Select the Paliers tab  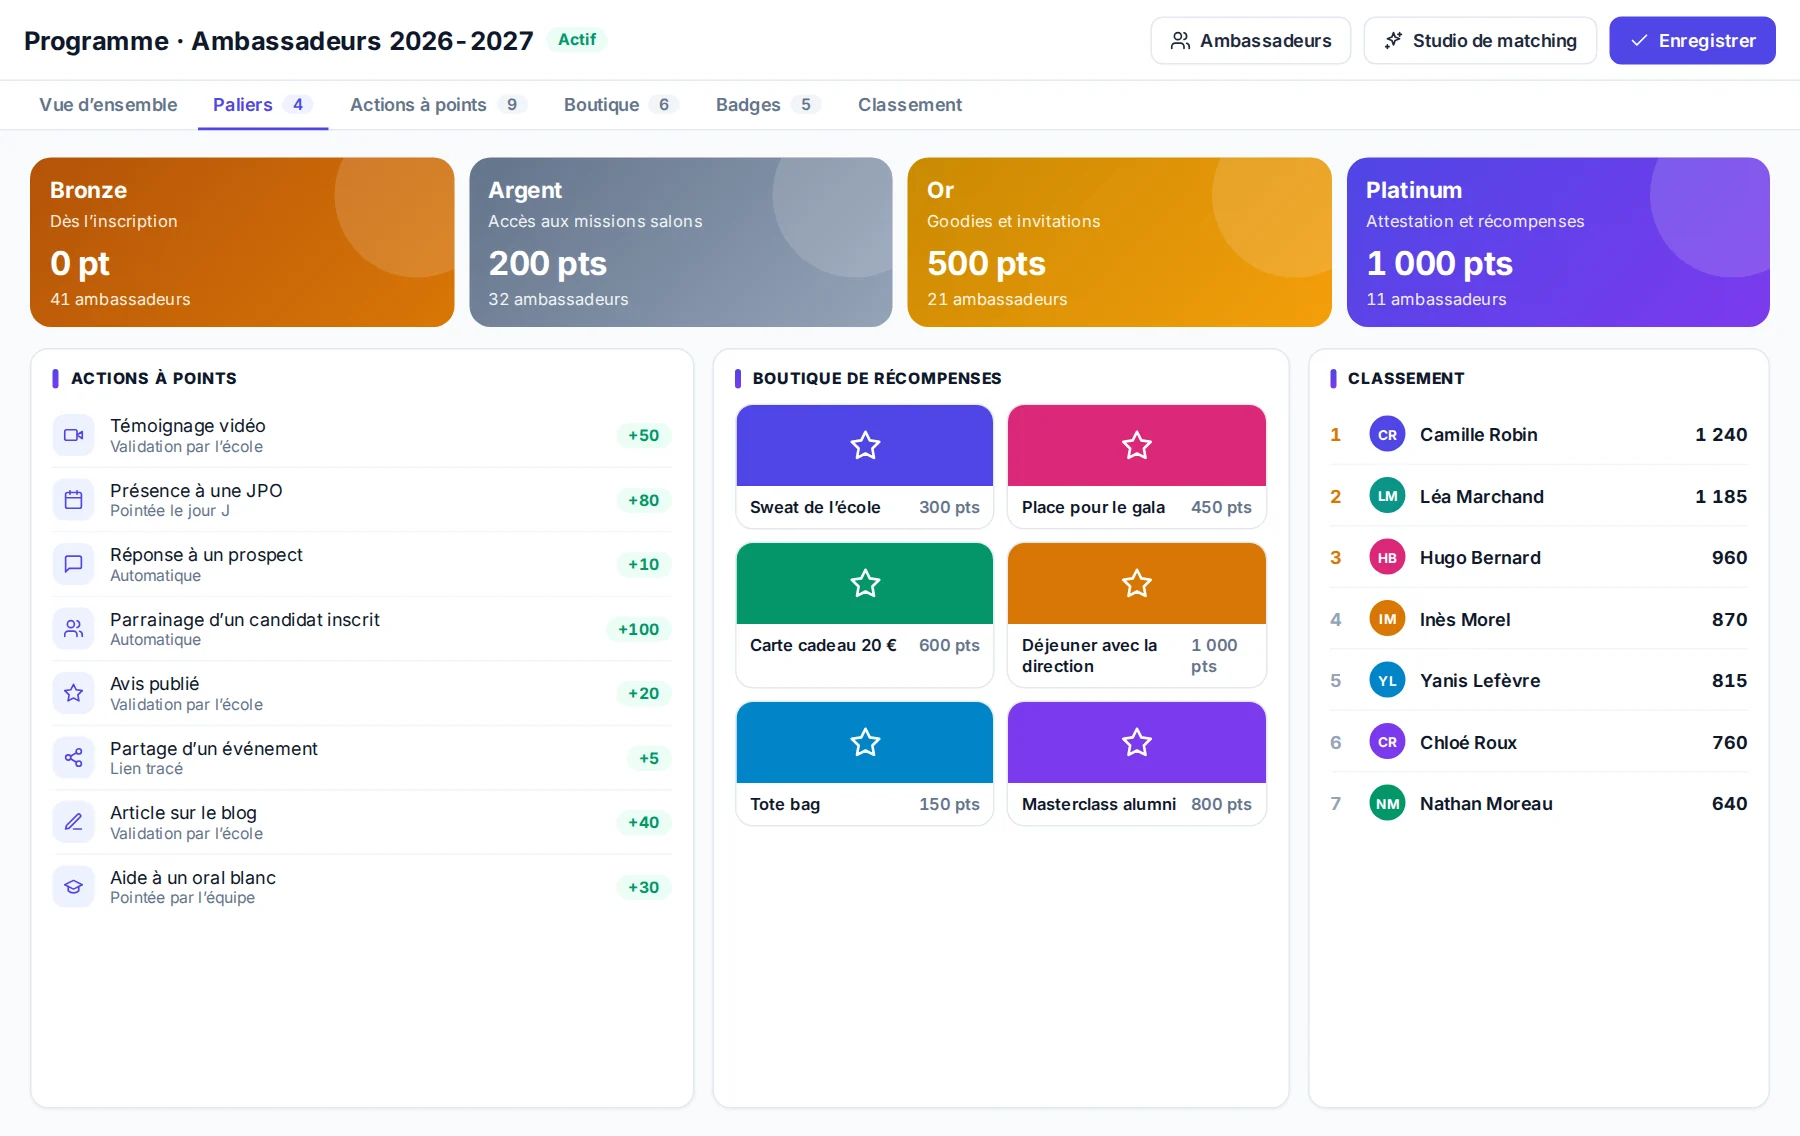pos(263,105)
